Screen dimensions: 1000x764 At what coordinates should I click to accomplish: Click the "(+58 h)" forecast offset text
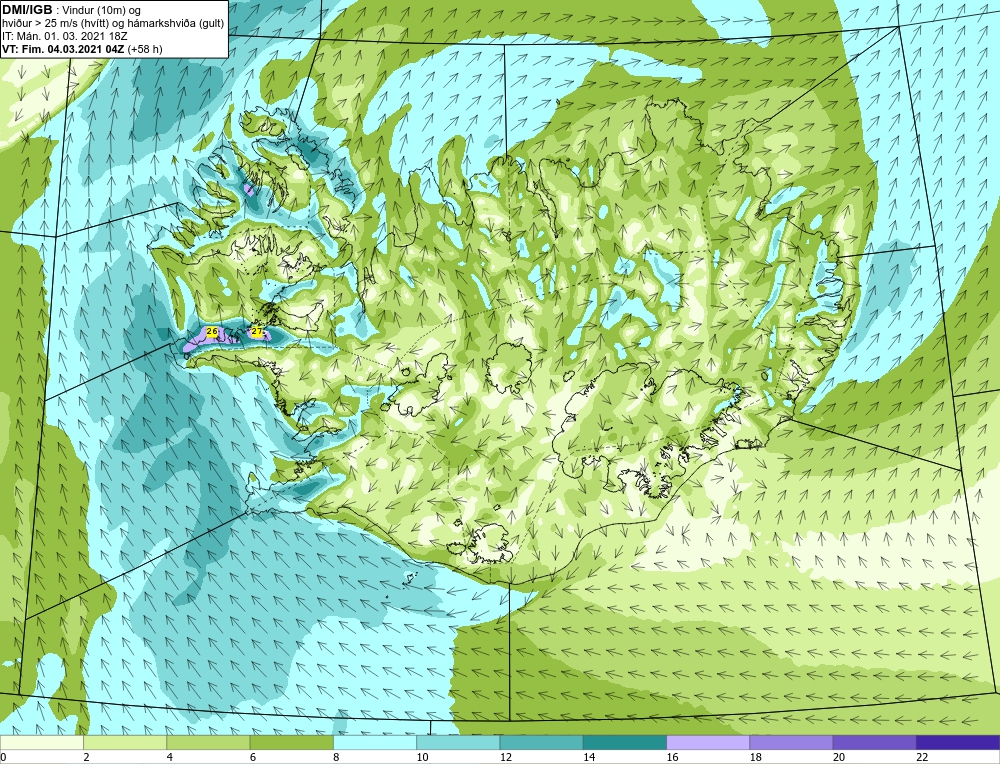145,49
